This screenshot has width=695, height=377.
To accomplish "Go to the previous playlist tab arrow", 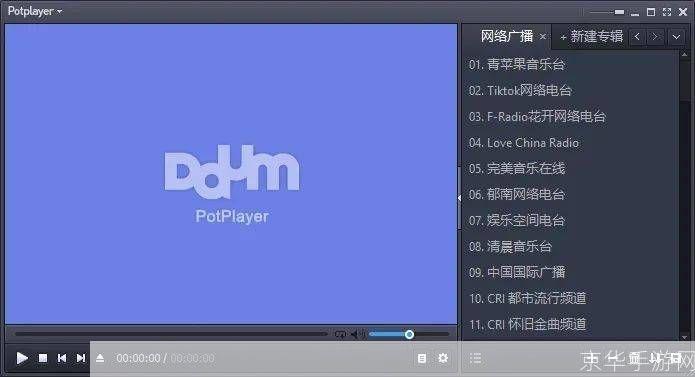I will (x=637, y=37).
